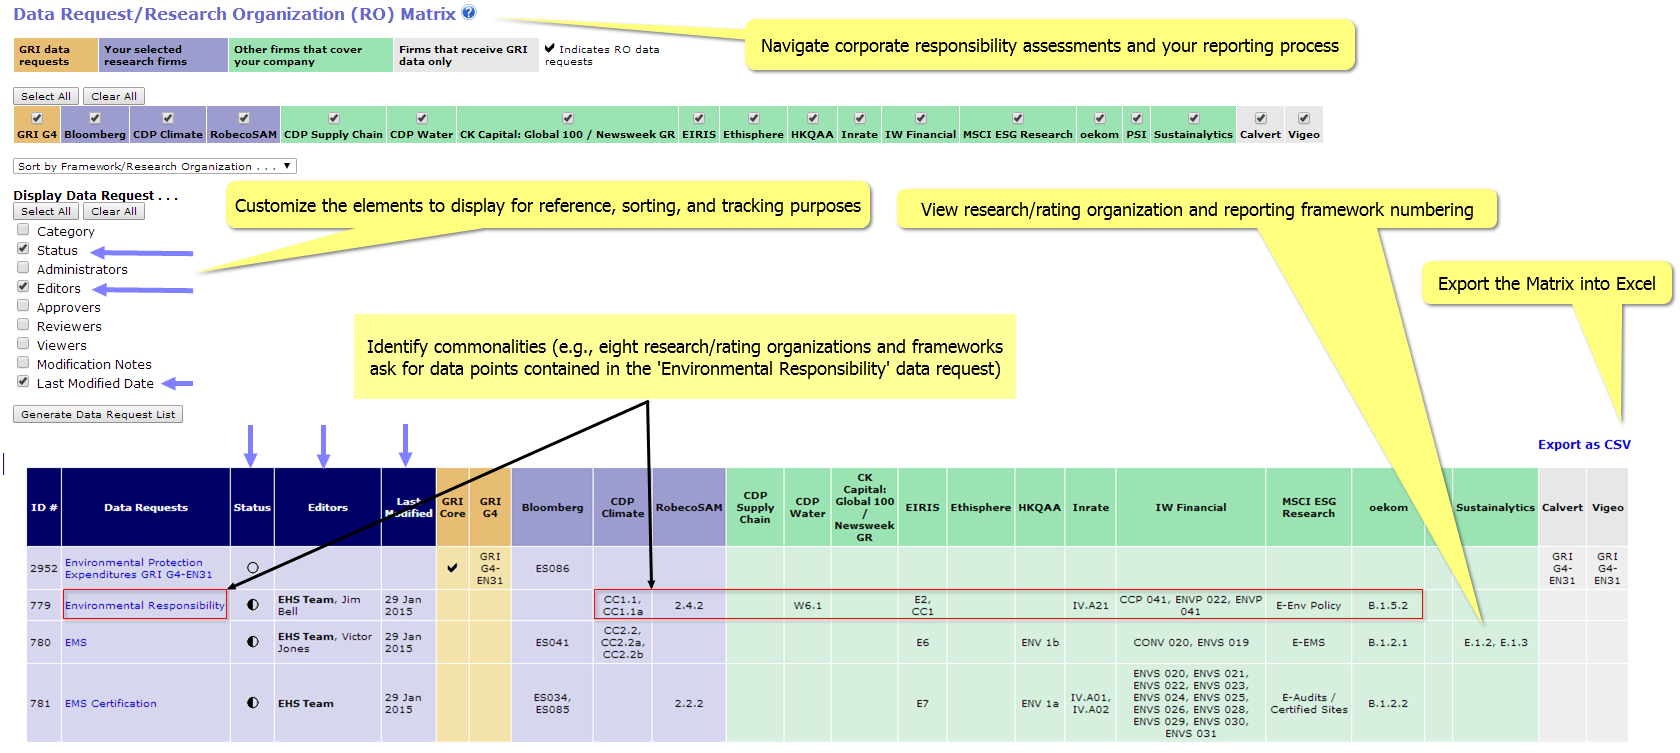Uncheck the Last Modified Date checkbox
The width and height of the screenshot is (1680, 753).
pos(23,382)
